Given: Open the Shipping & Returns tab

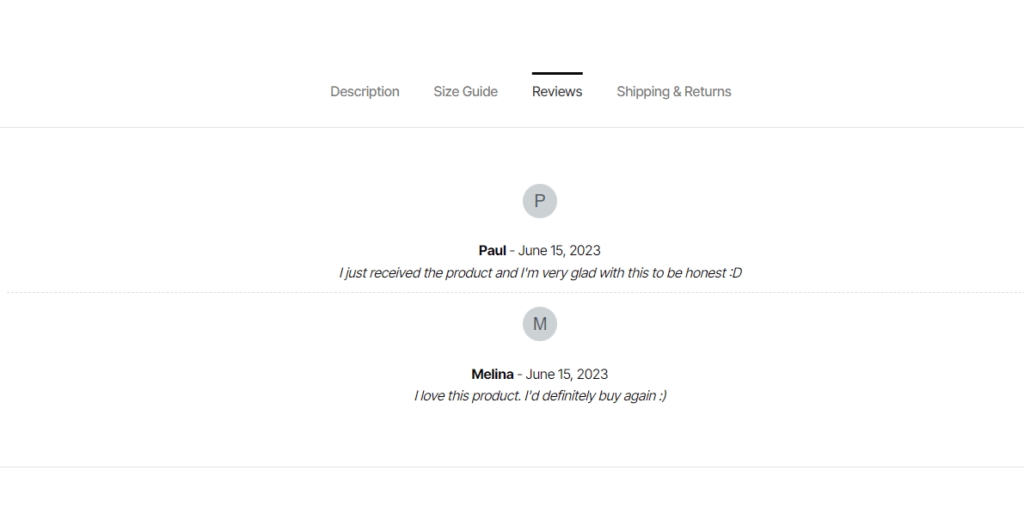Looking at the screenshot, I should pyautogui.click(x=673, y=92).
